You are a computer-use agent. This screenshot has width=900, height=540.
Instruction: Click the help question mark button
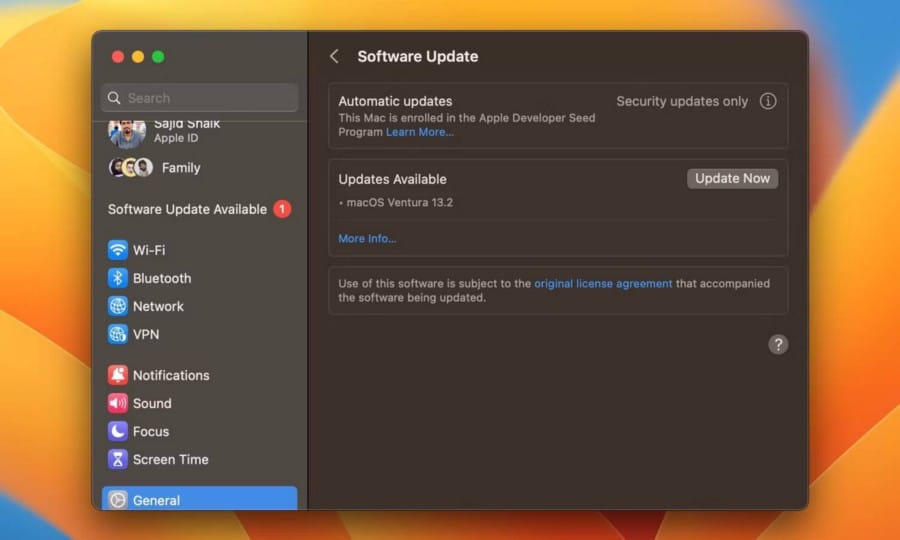point(778,344)
